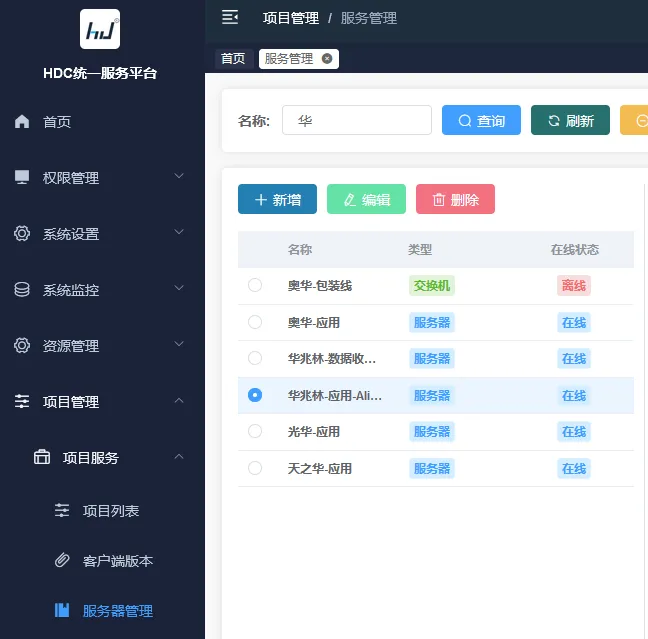The height and width of the screenshot is (639, 648).
Task: Click the briefcase icon beside 项目服务
Action: [42, 457]
